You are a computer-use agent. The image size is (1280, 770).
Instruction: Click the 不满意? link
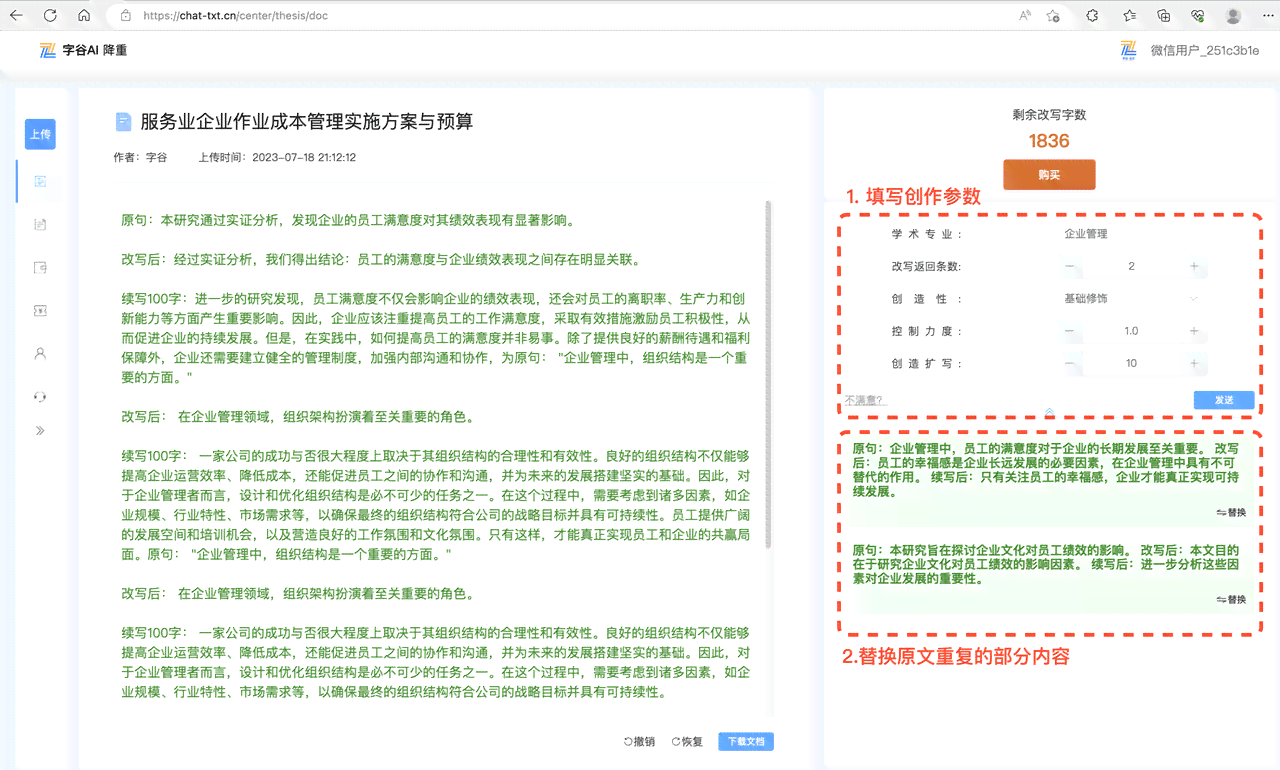pos(865,400)
